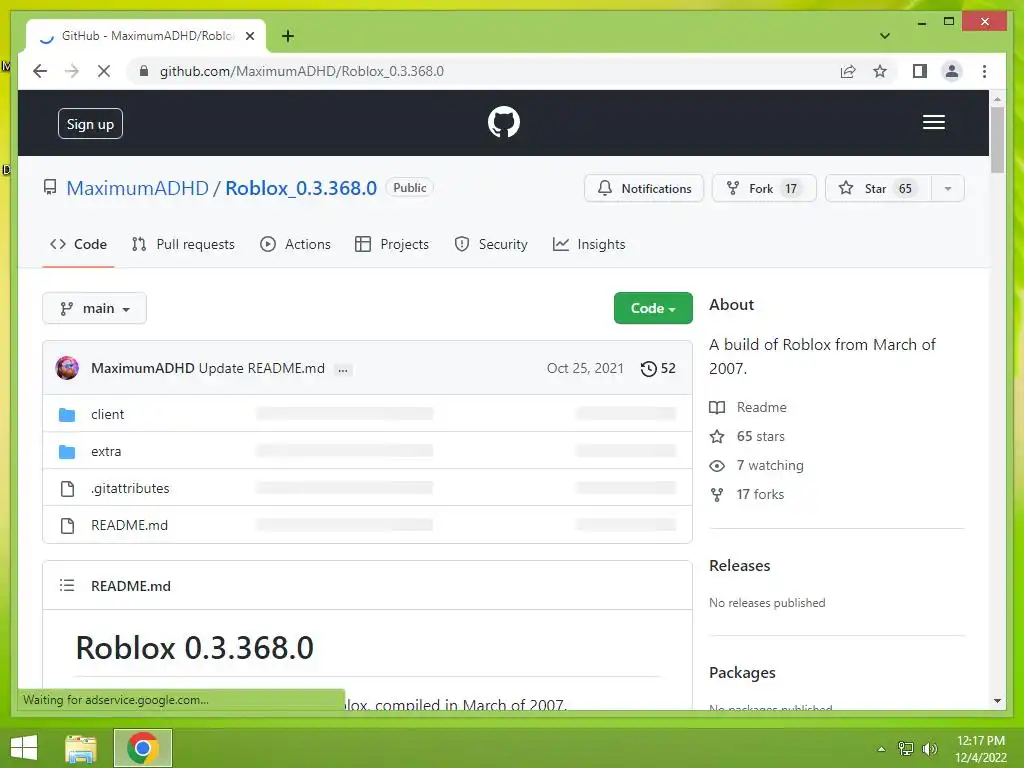
Task: Open the .gitattributes file name
Action: tap(130, 488)
